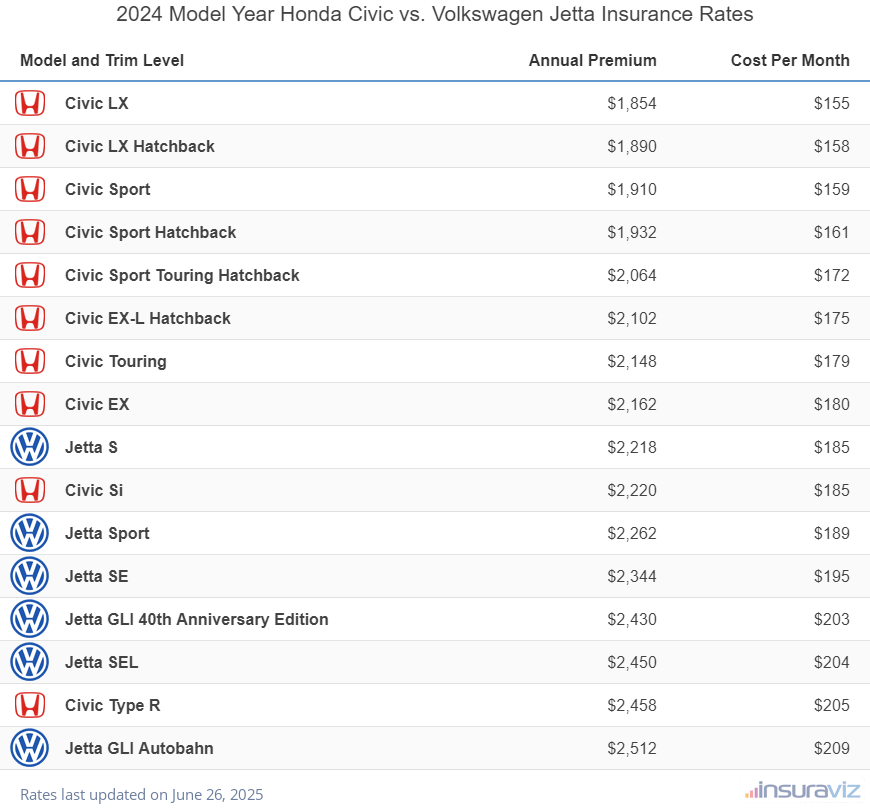Image resolution: width=870 pixels, height=810 pixels.
Task: Click the Rates last updated date note
Action: tap(141, 795)
